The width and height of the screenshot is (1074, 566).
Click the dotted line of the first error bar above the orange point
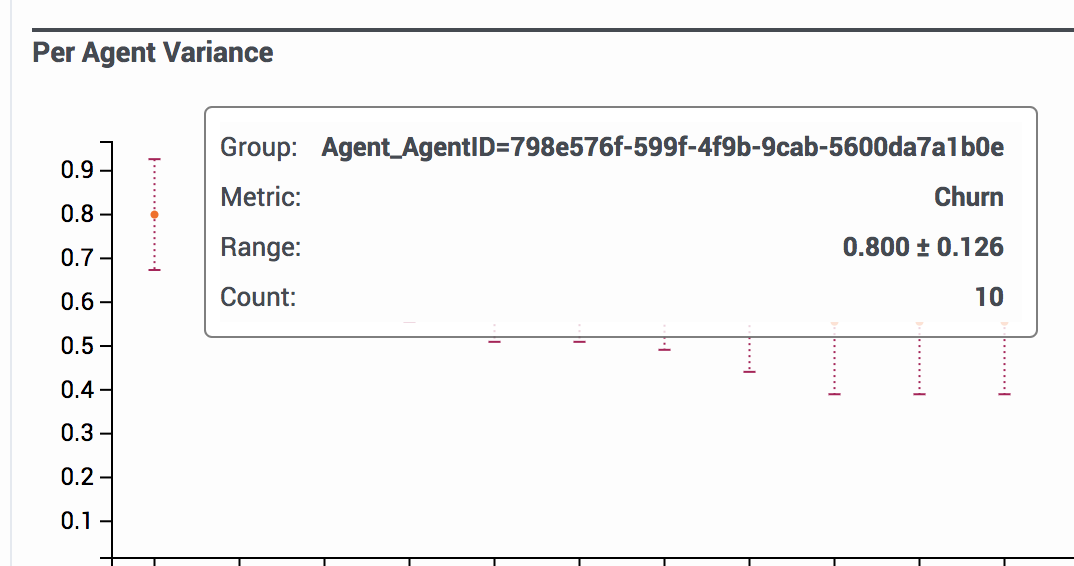pos(154,185)
